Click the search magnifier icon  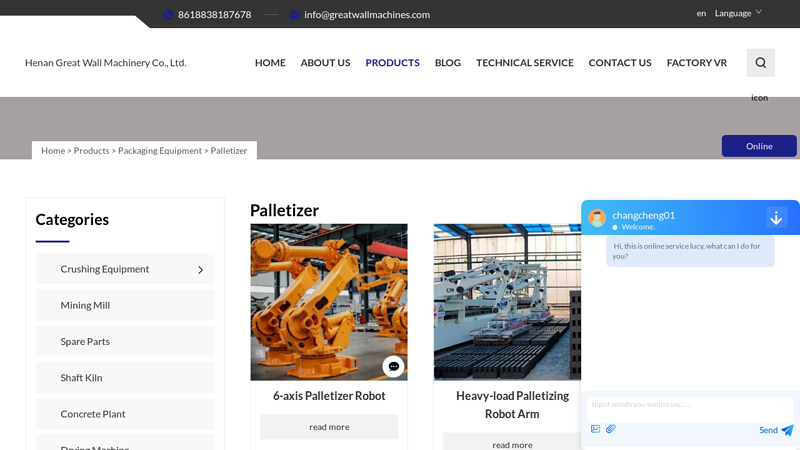click(761, 63)
